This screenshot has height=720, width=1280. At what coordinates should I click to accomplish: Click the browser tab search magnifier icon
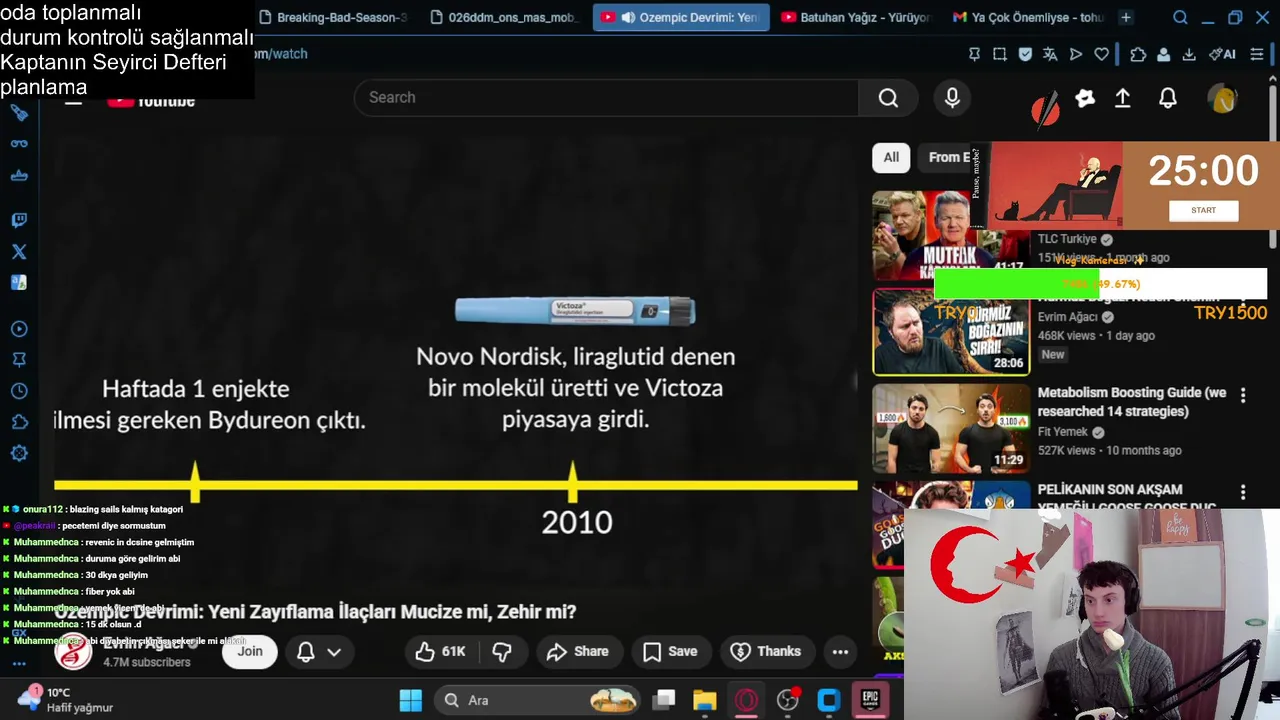(x=1180, y=17)
